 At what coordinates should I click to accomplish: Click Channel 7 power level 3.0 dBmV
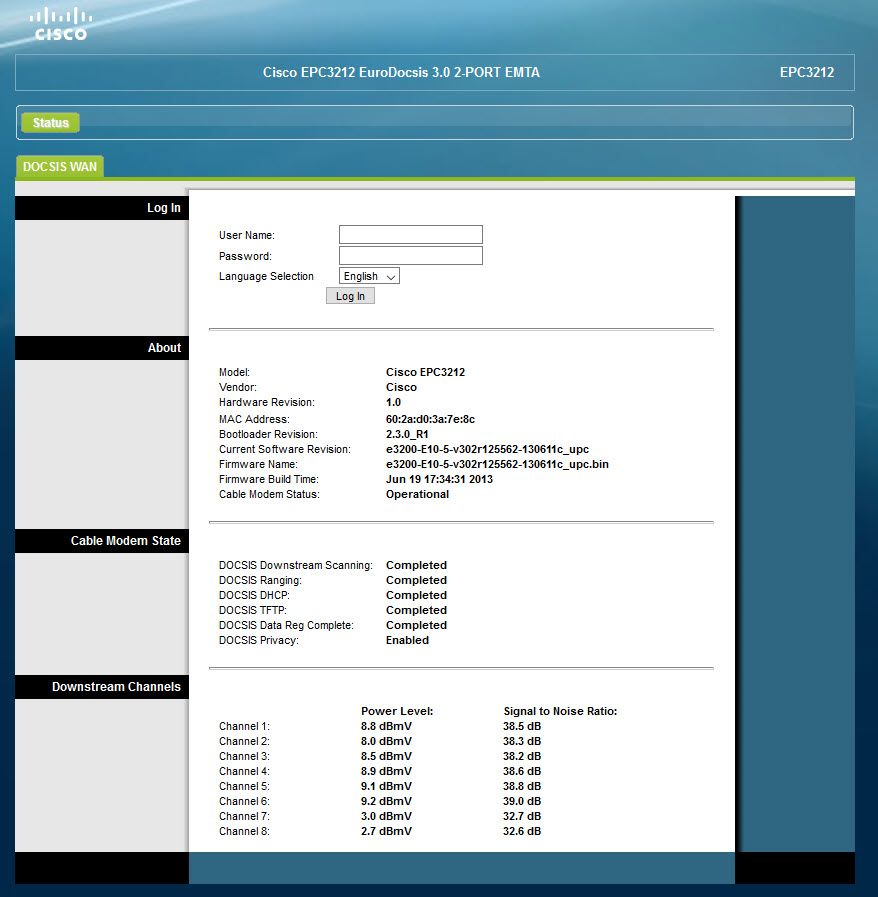click(386, 816)
